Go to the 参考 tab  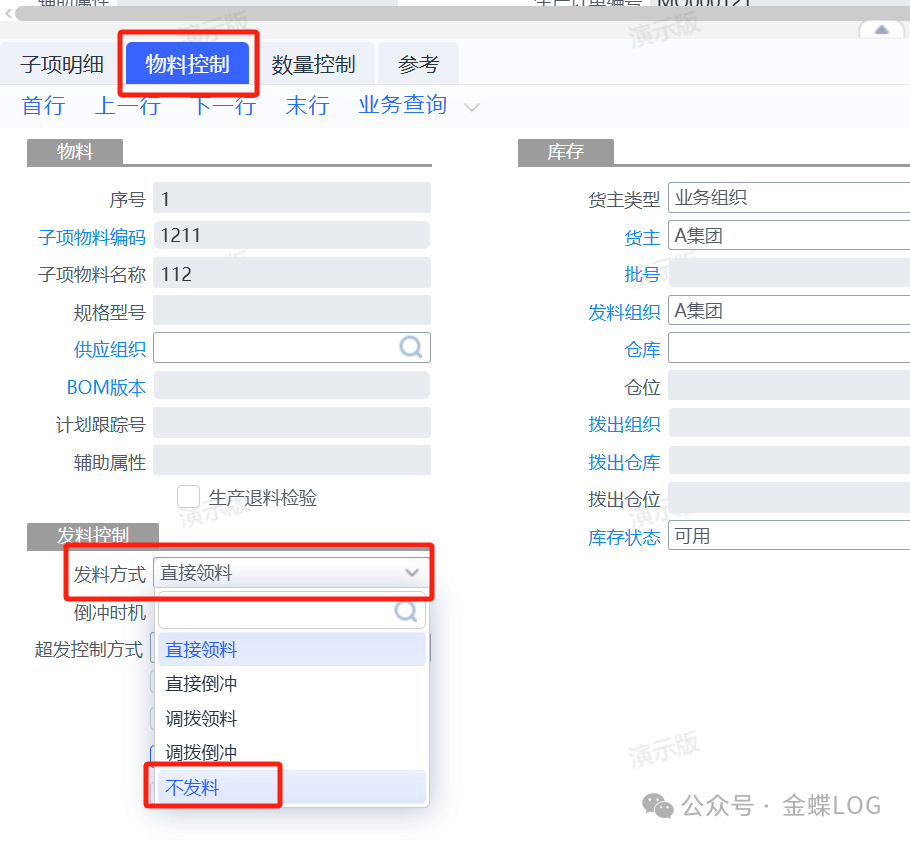418,65
